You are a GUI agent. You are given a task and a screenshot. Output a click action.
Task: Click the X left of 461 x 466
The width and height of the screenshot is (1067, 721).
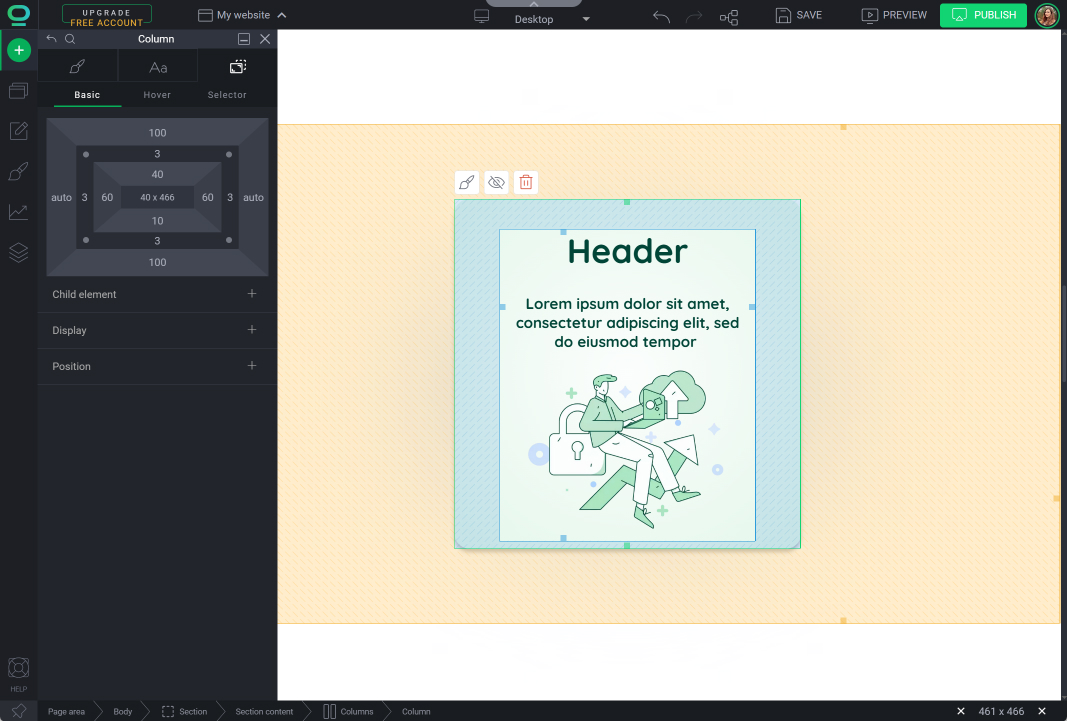point(961,711)
